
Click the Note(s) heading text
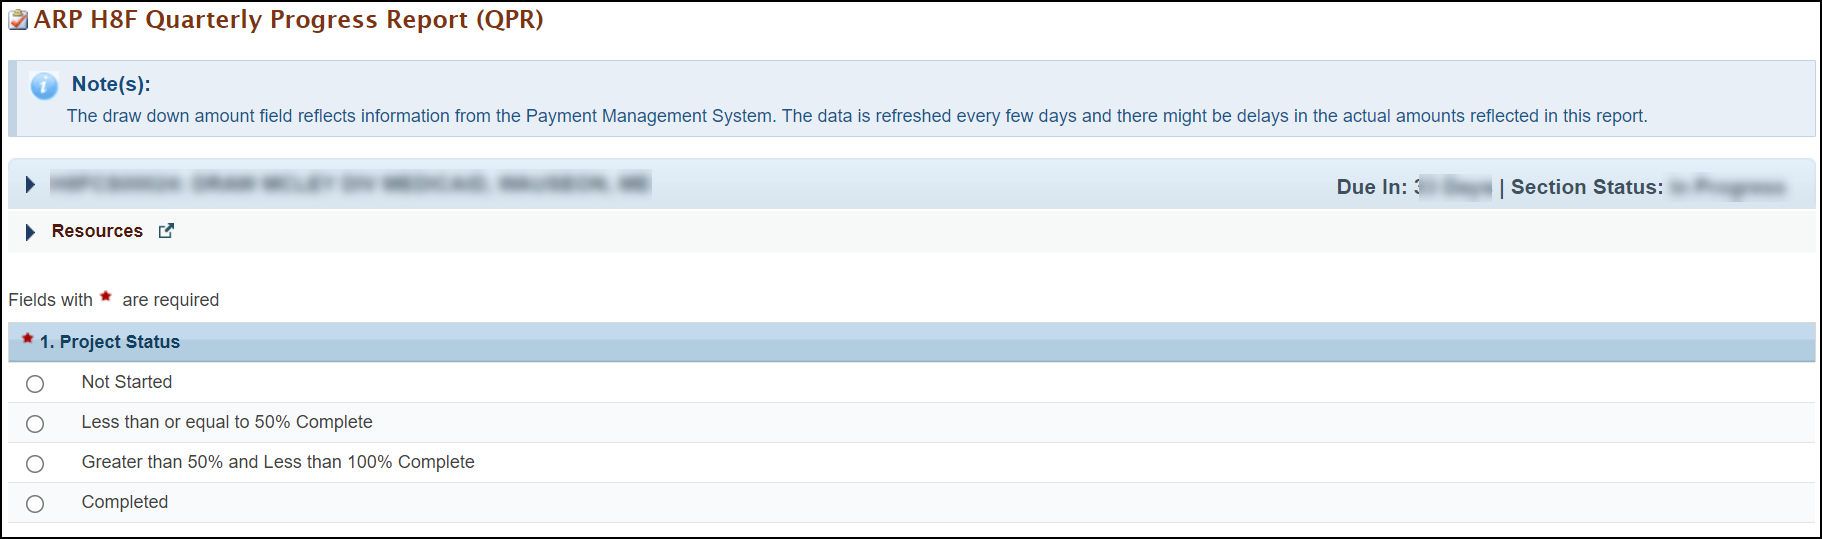(x=111, y=84)
